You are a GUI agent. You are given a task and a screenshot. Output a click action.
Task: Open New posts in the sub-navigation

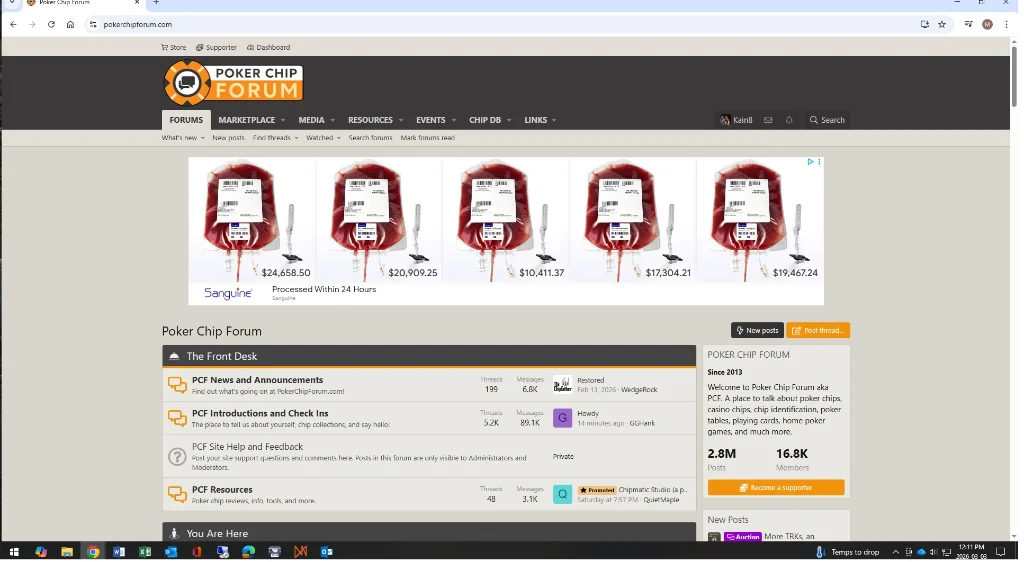[x=229, y=138]
